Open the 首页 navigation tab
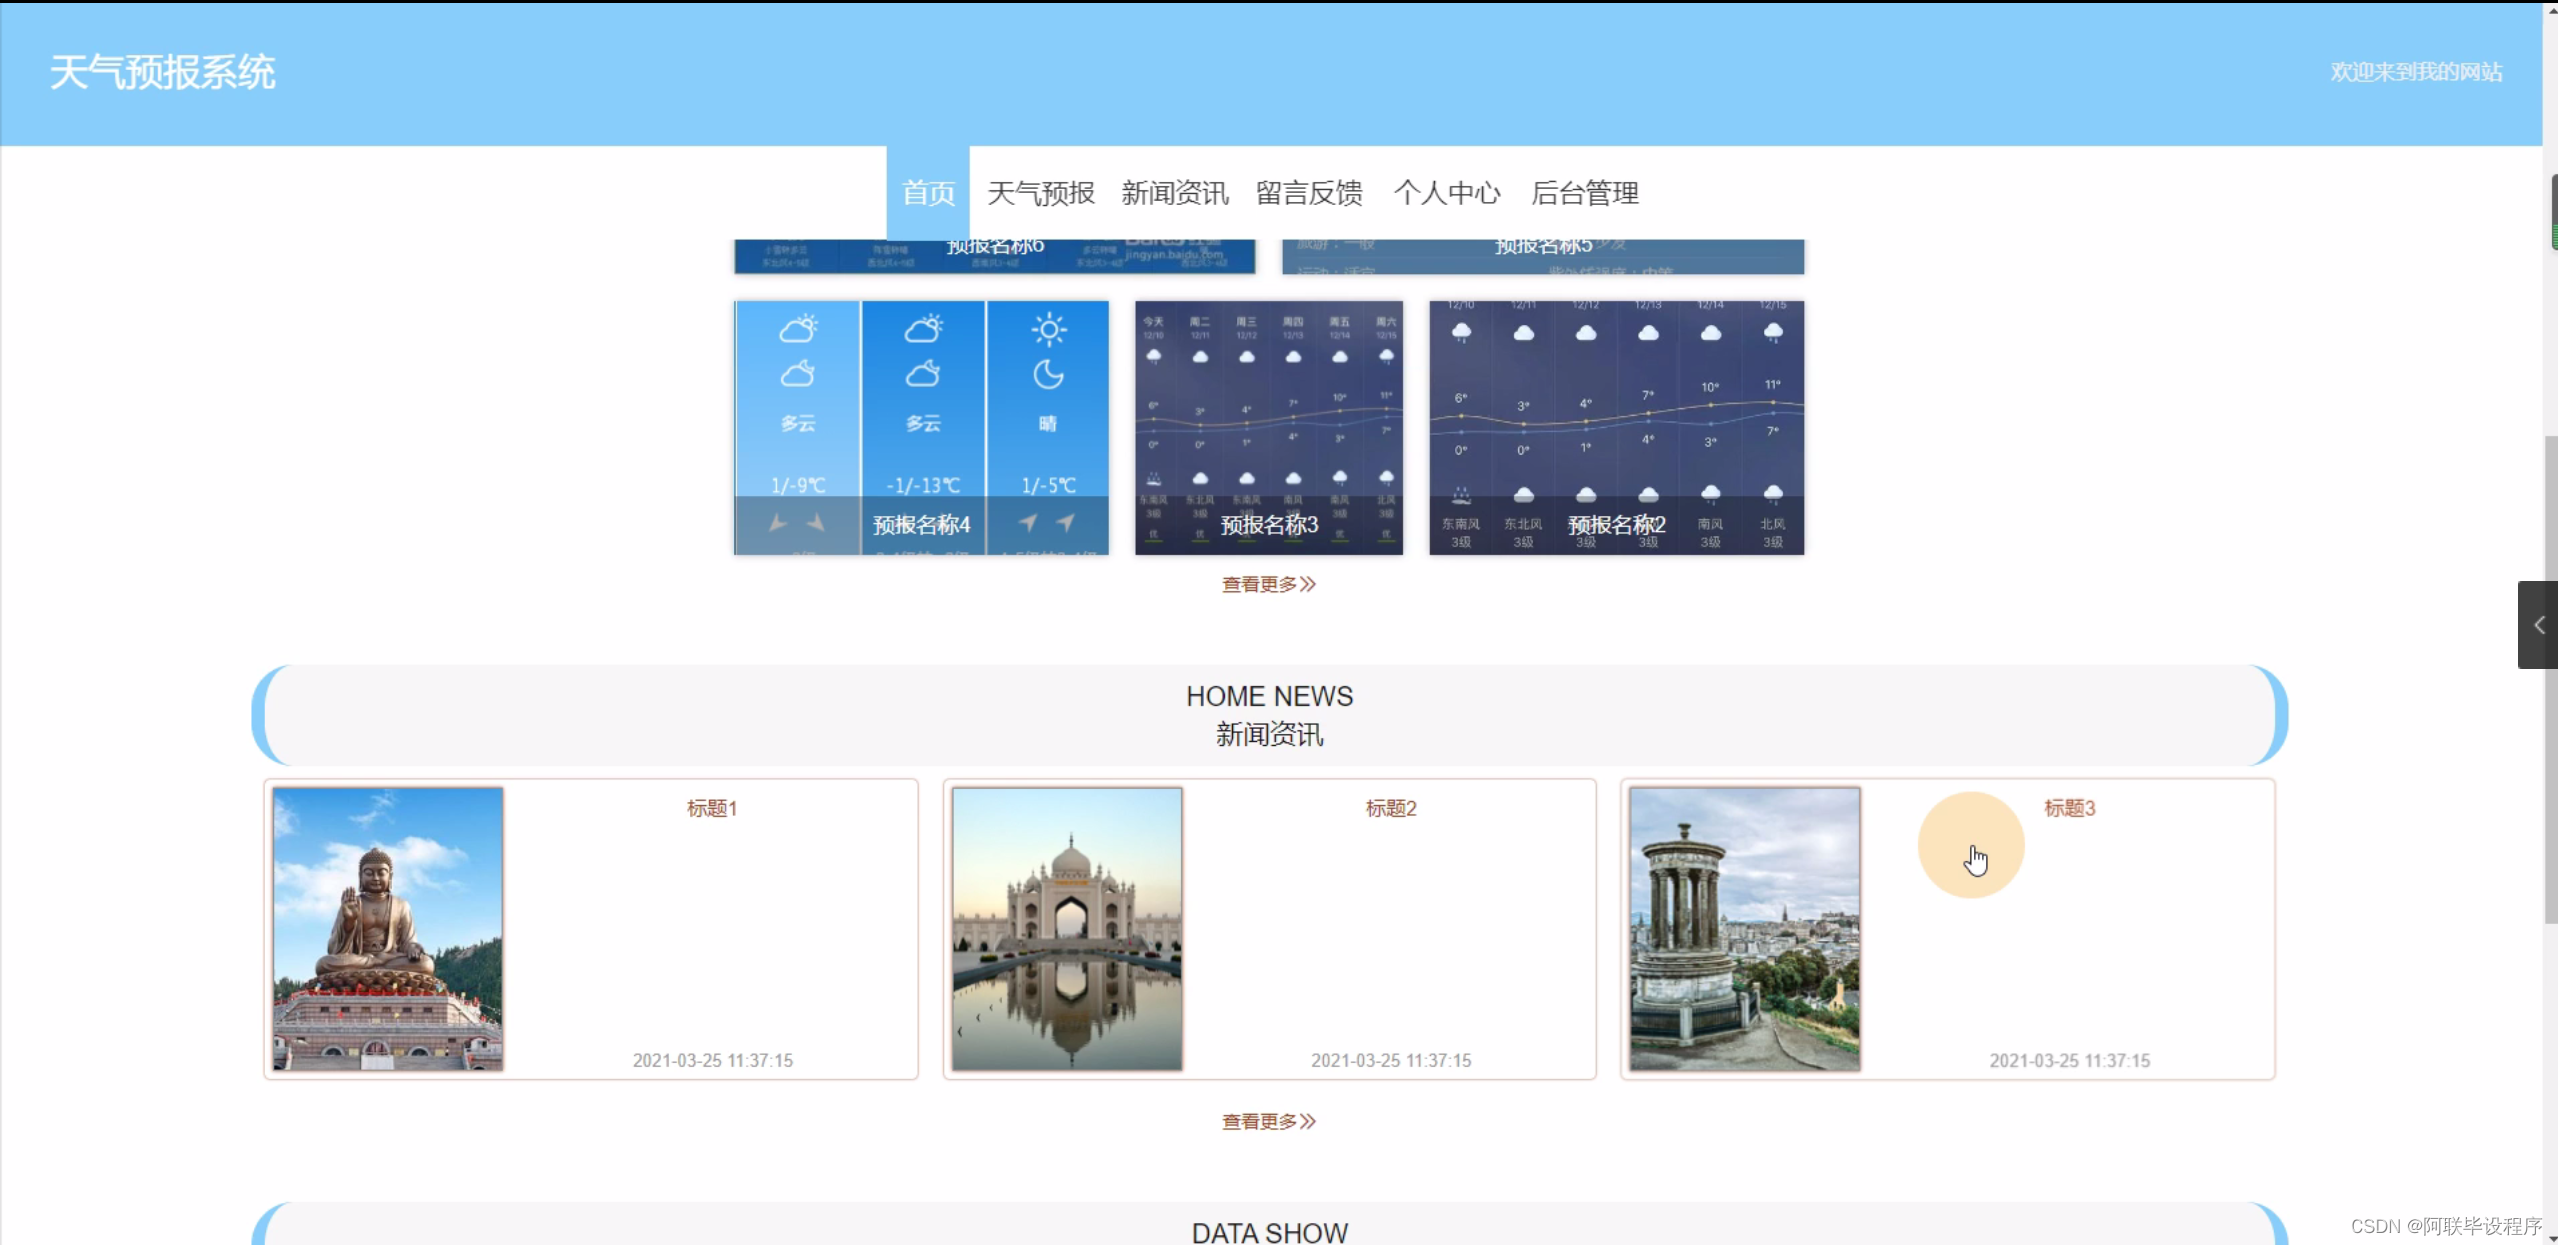 (x=926, y=192)
